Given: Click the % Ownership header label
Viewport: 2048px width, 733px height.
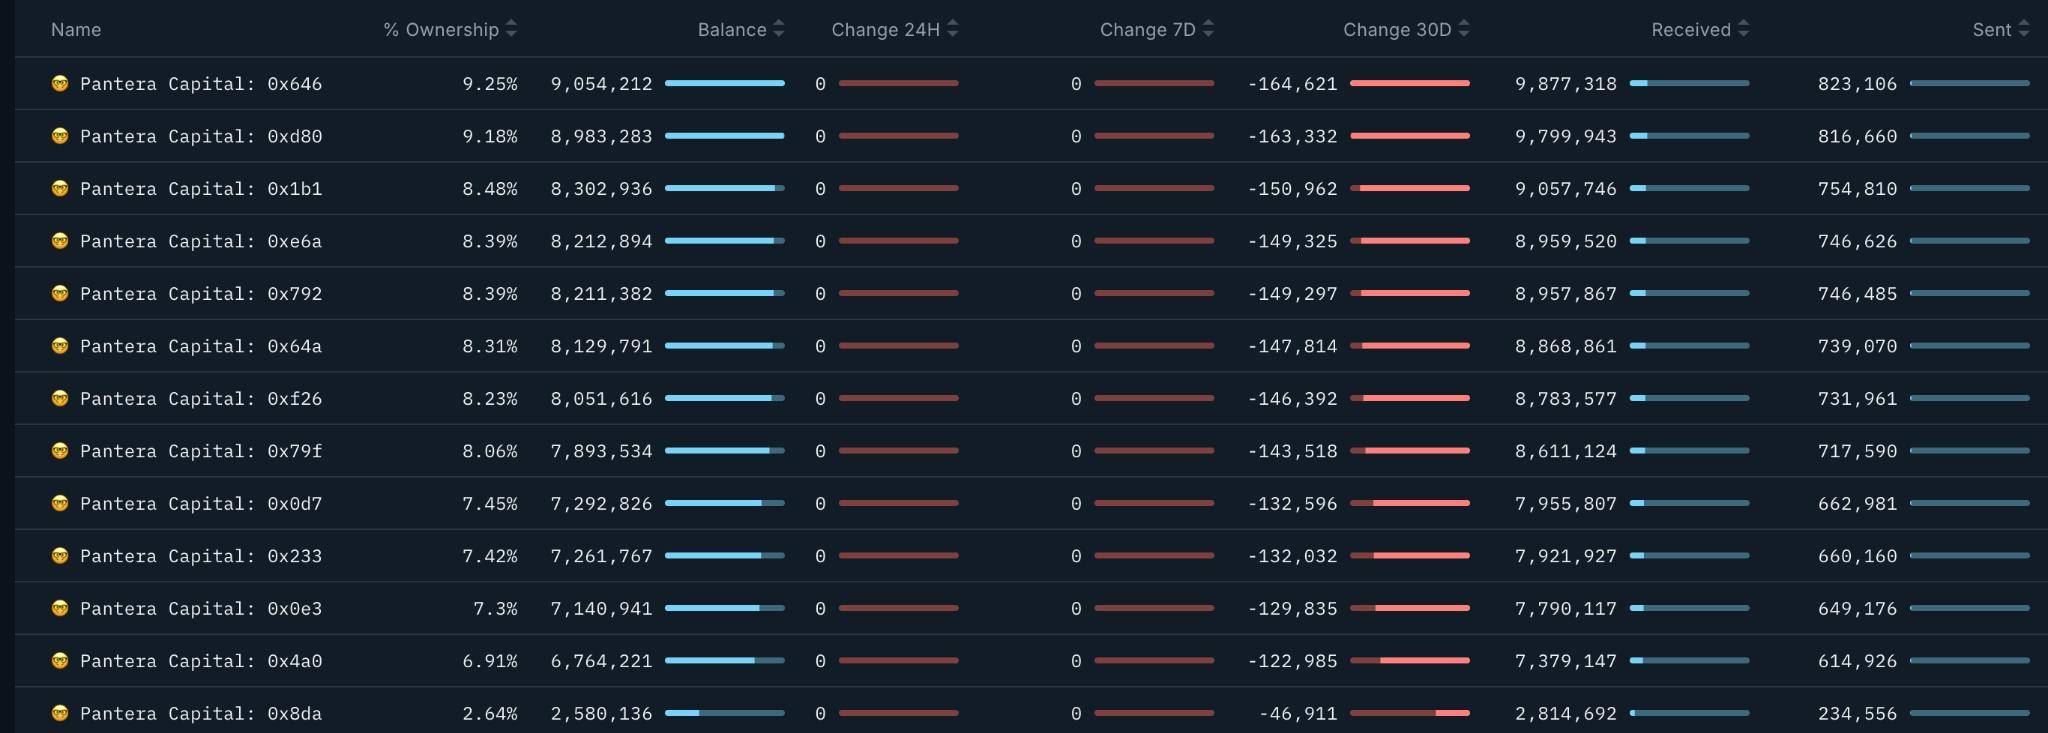Looking at the screenshot, I should pos(441,30).
